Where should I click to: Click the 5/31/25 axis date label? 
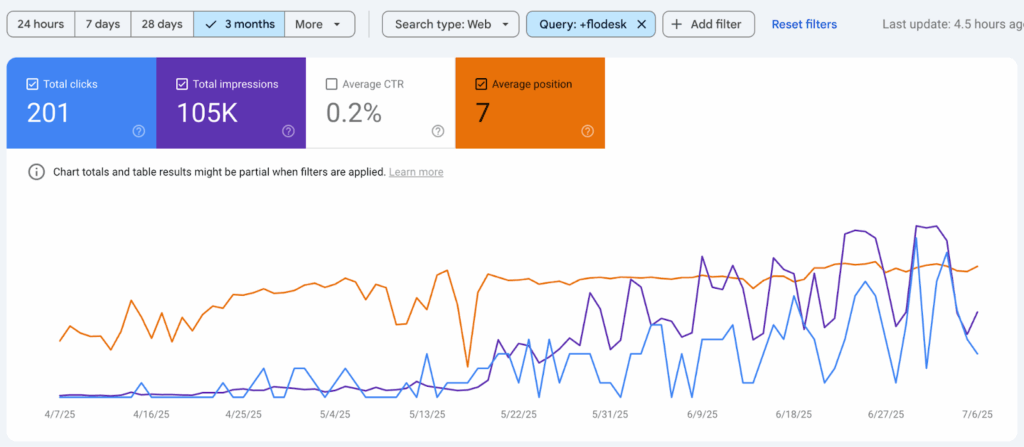pos(610,414)
